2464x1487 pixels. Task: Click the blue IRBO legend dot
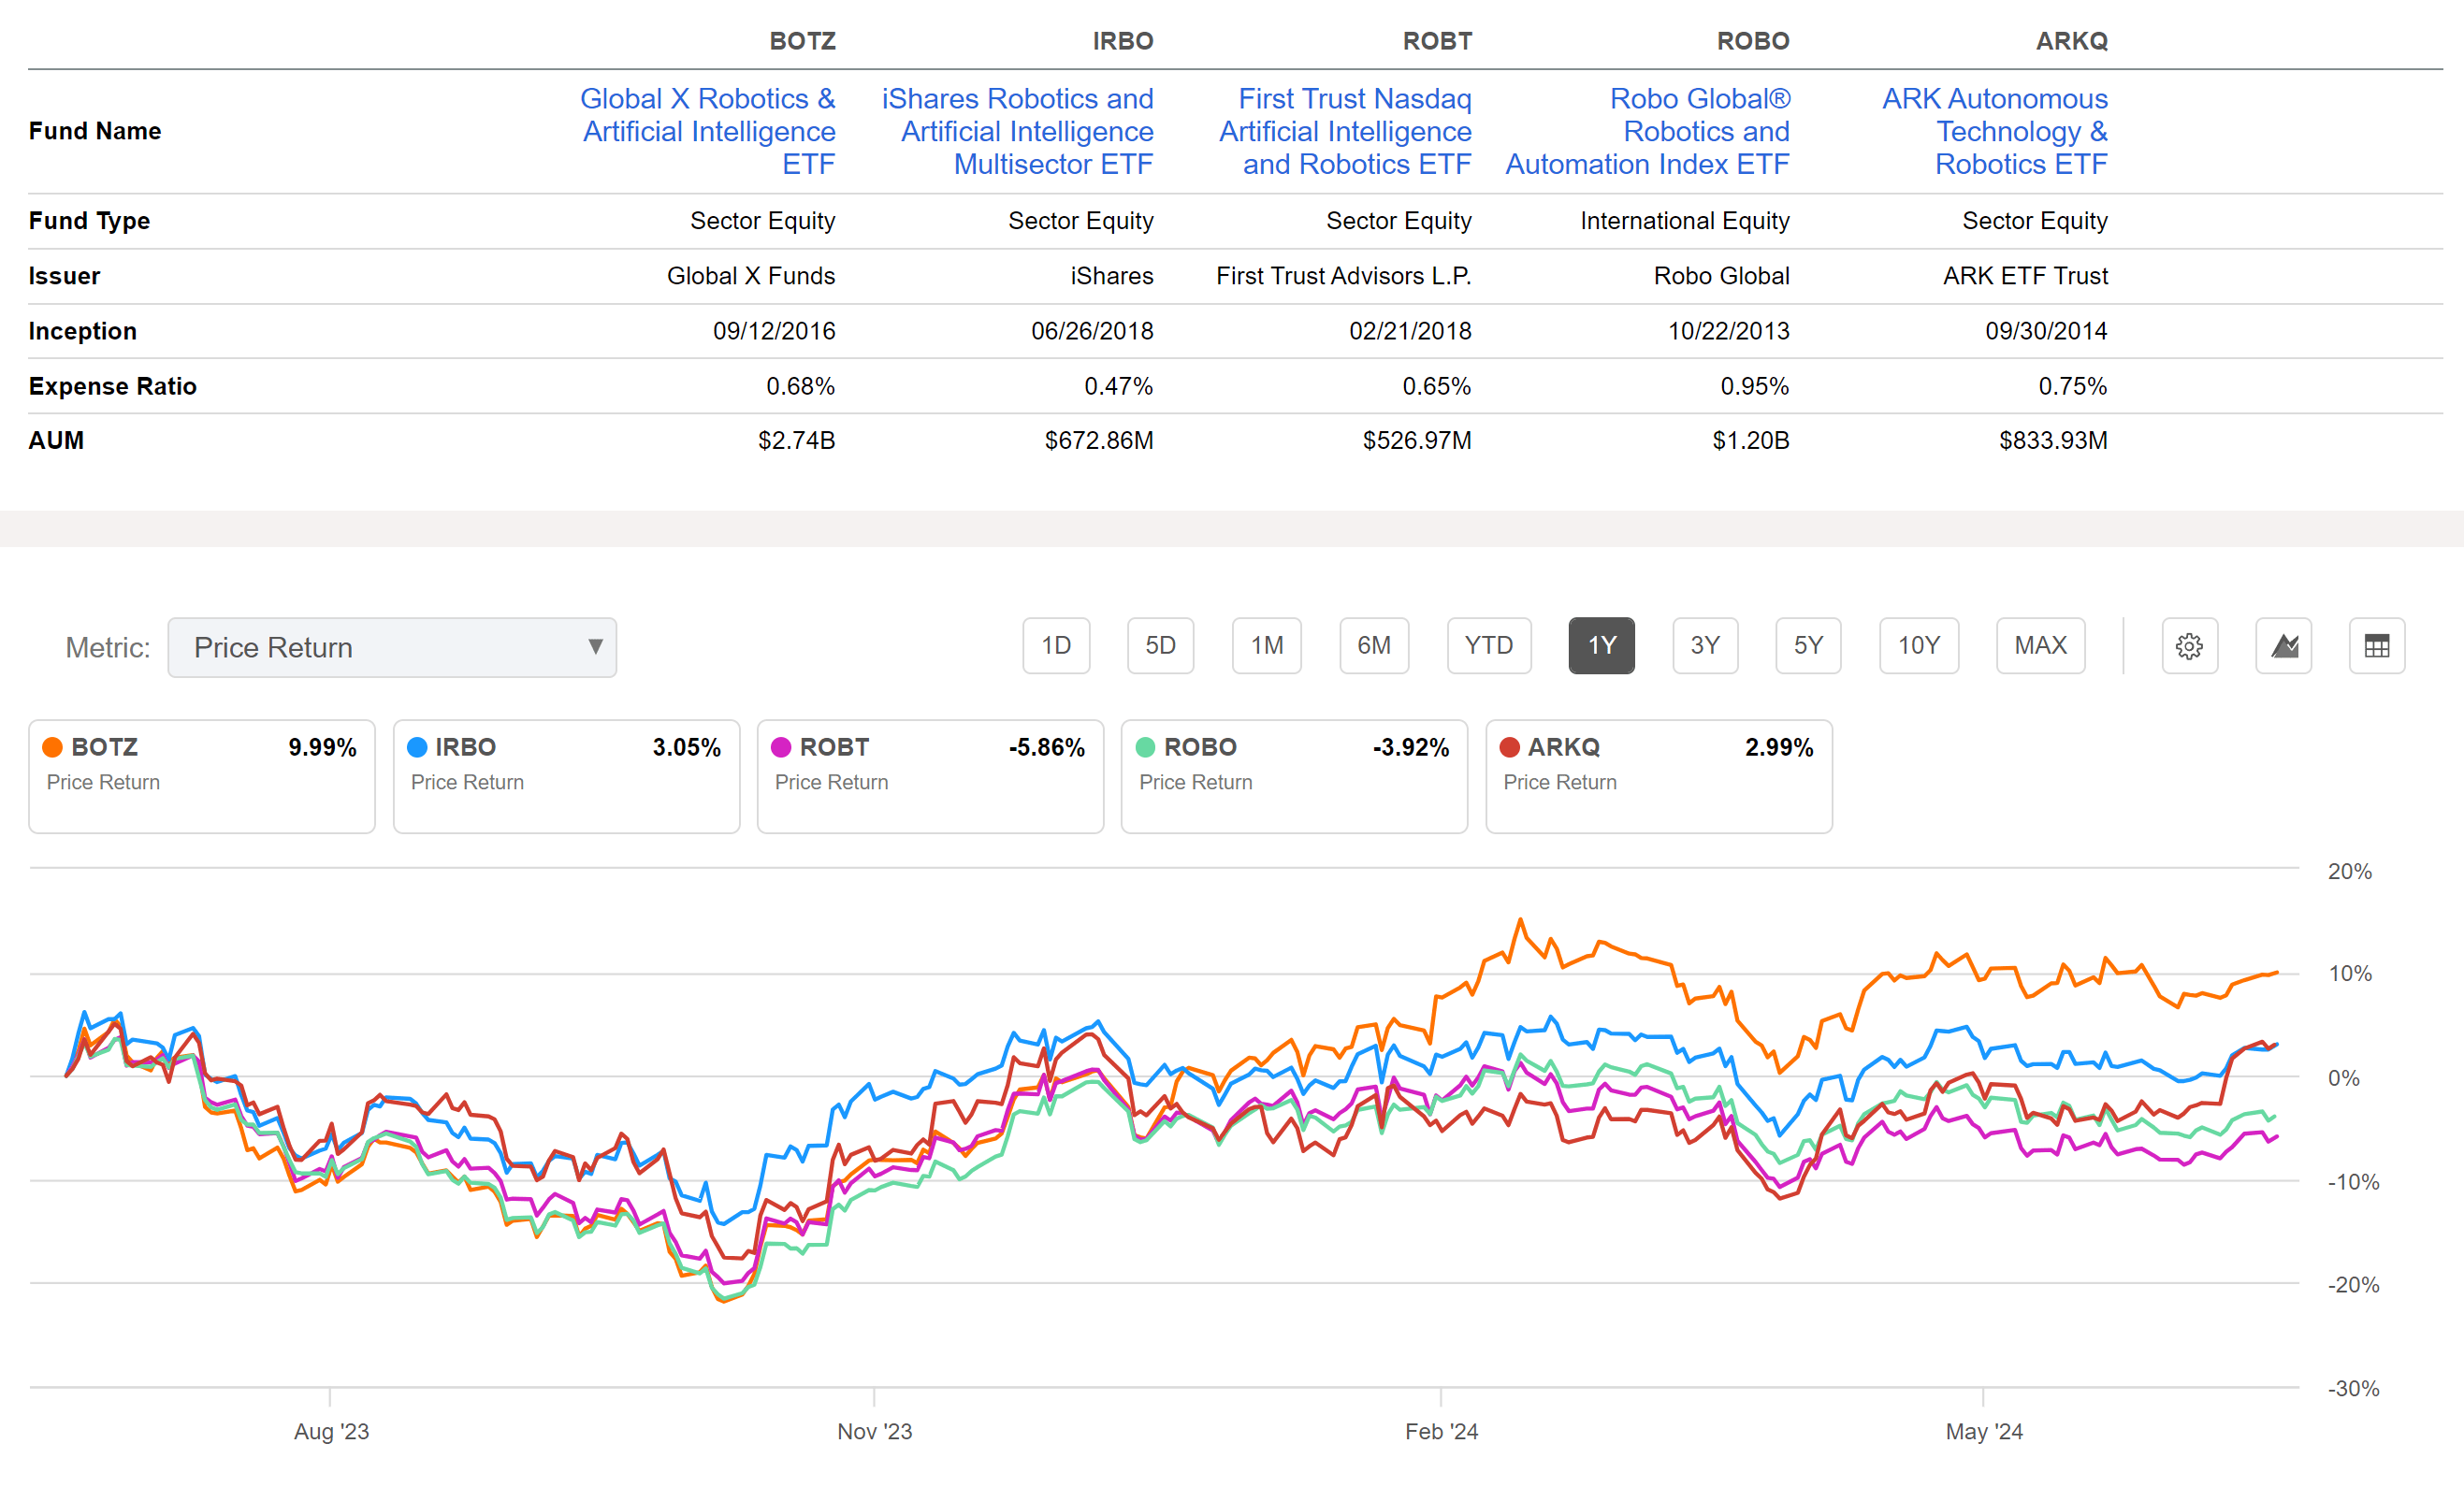click(416, 747)
